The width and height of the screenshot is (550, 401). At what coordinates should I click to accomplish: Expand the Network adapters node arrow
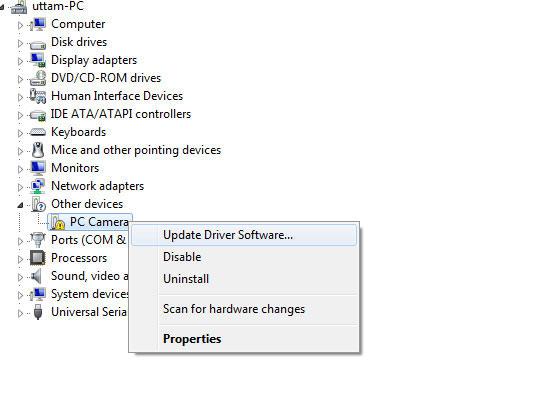pos(20,187)
